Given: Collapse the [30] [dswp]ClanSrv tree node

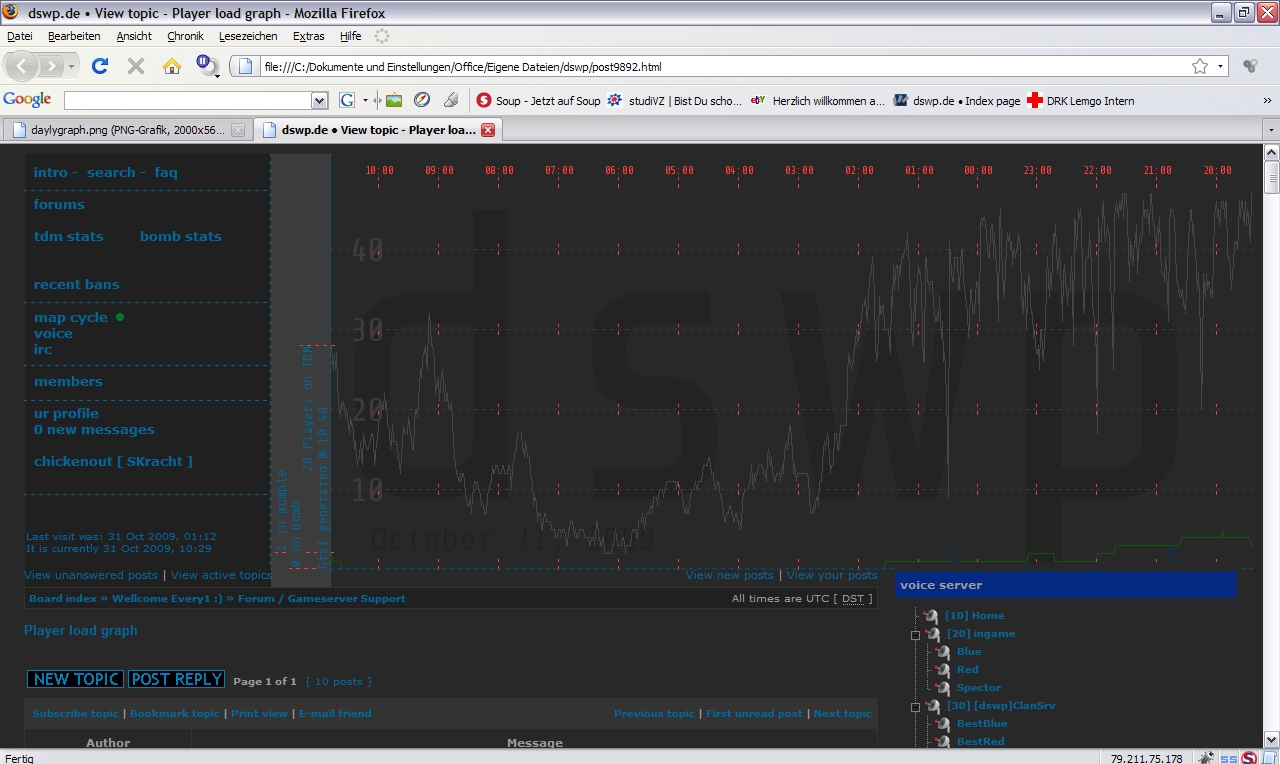Looking at the screenshot, I should [x=915, y=707].
